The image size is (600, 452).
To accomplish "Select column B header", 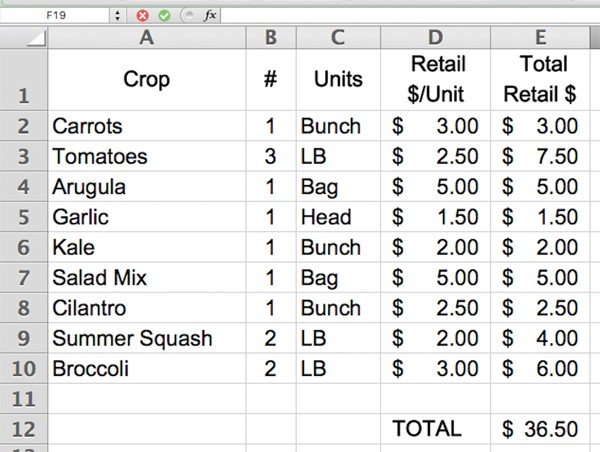I will [270, 38].
